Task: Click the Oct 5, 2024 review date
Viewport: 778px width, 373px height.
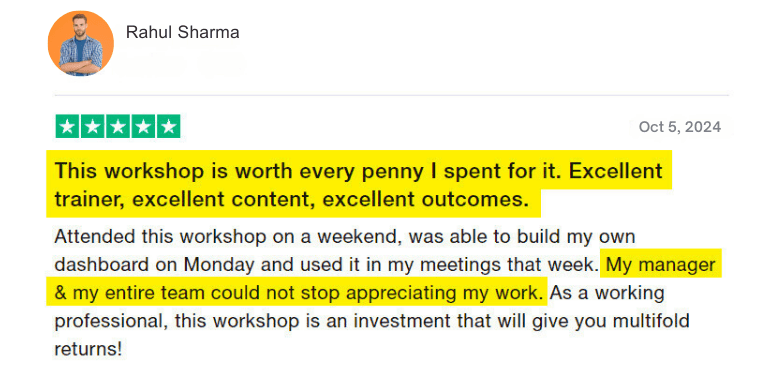Action: [680, 127]
